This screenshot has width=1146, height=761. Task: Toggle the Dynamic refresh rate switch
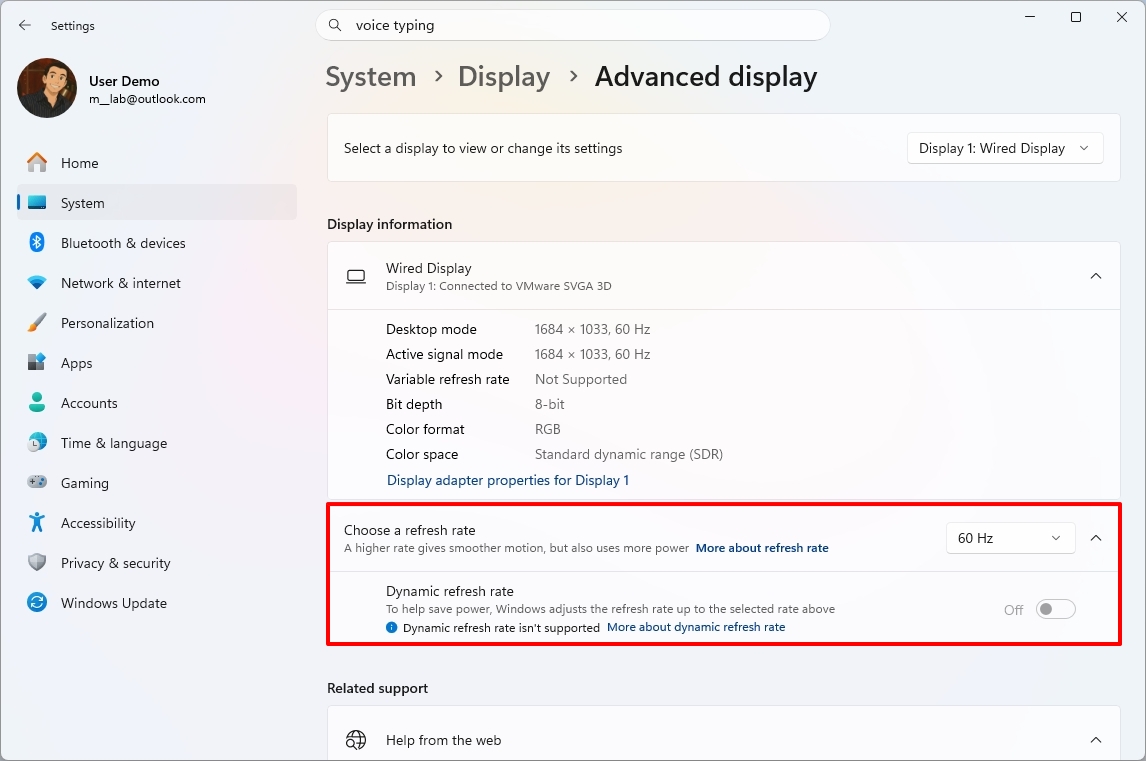[x=1055, y=609]
